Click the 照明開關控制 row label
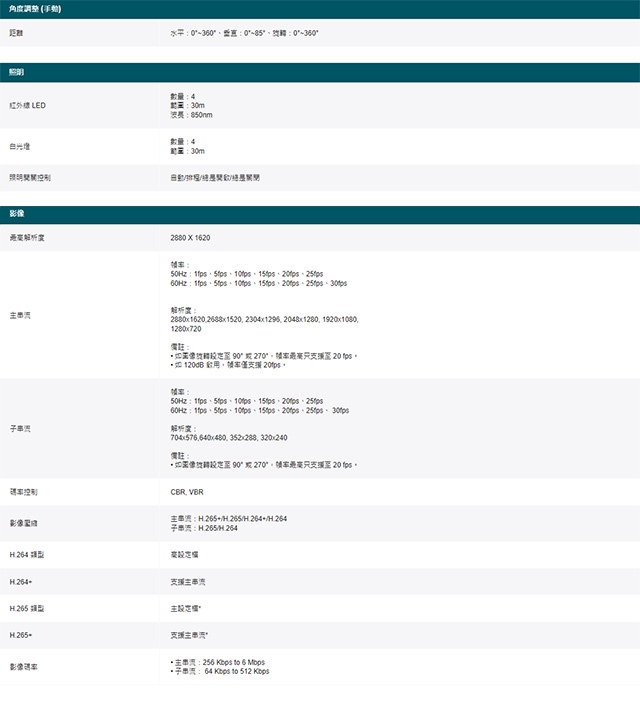640x705 pixels. pyautogui.click(x=30, y=177)
